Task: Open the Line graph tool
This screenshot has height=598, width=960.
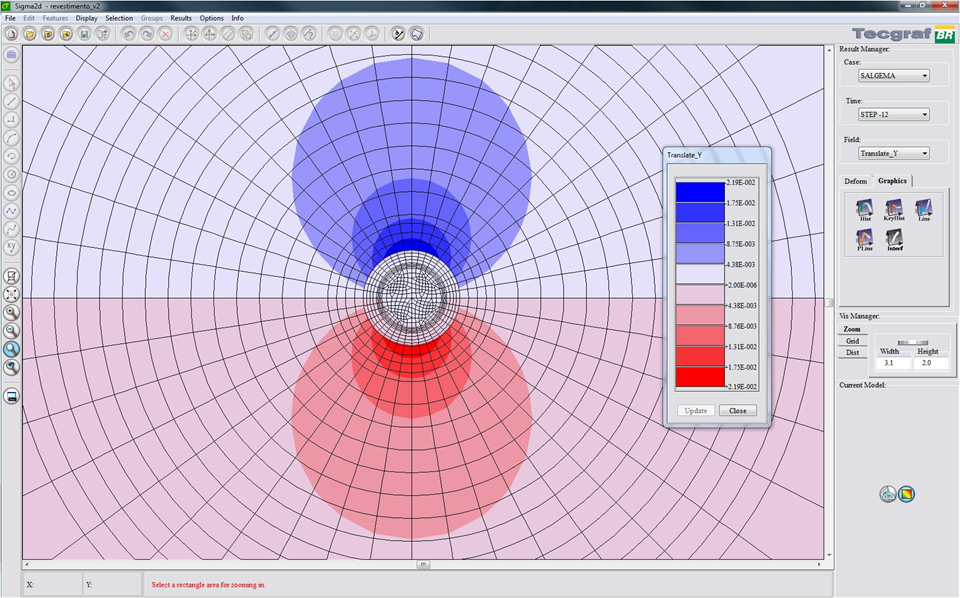Action: (924, 210)
